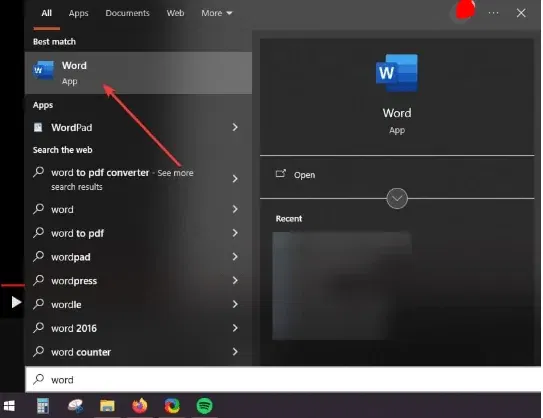Open File Explorer from the taskbar
This screenshot has height=418, width=543.
107,406
